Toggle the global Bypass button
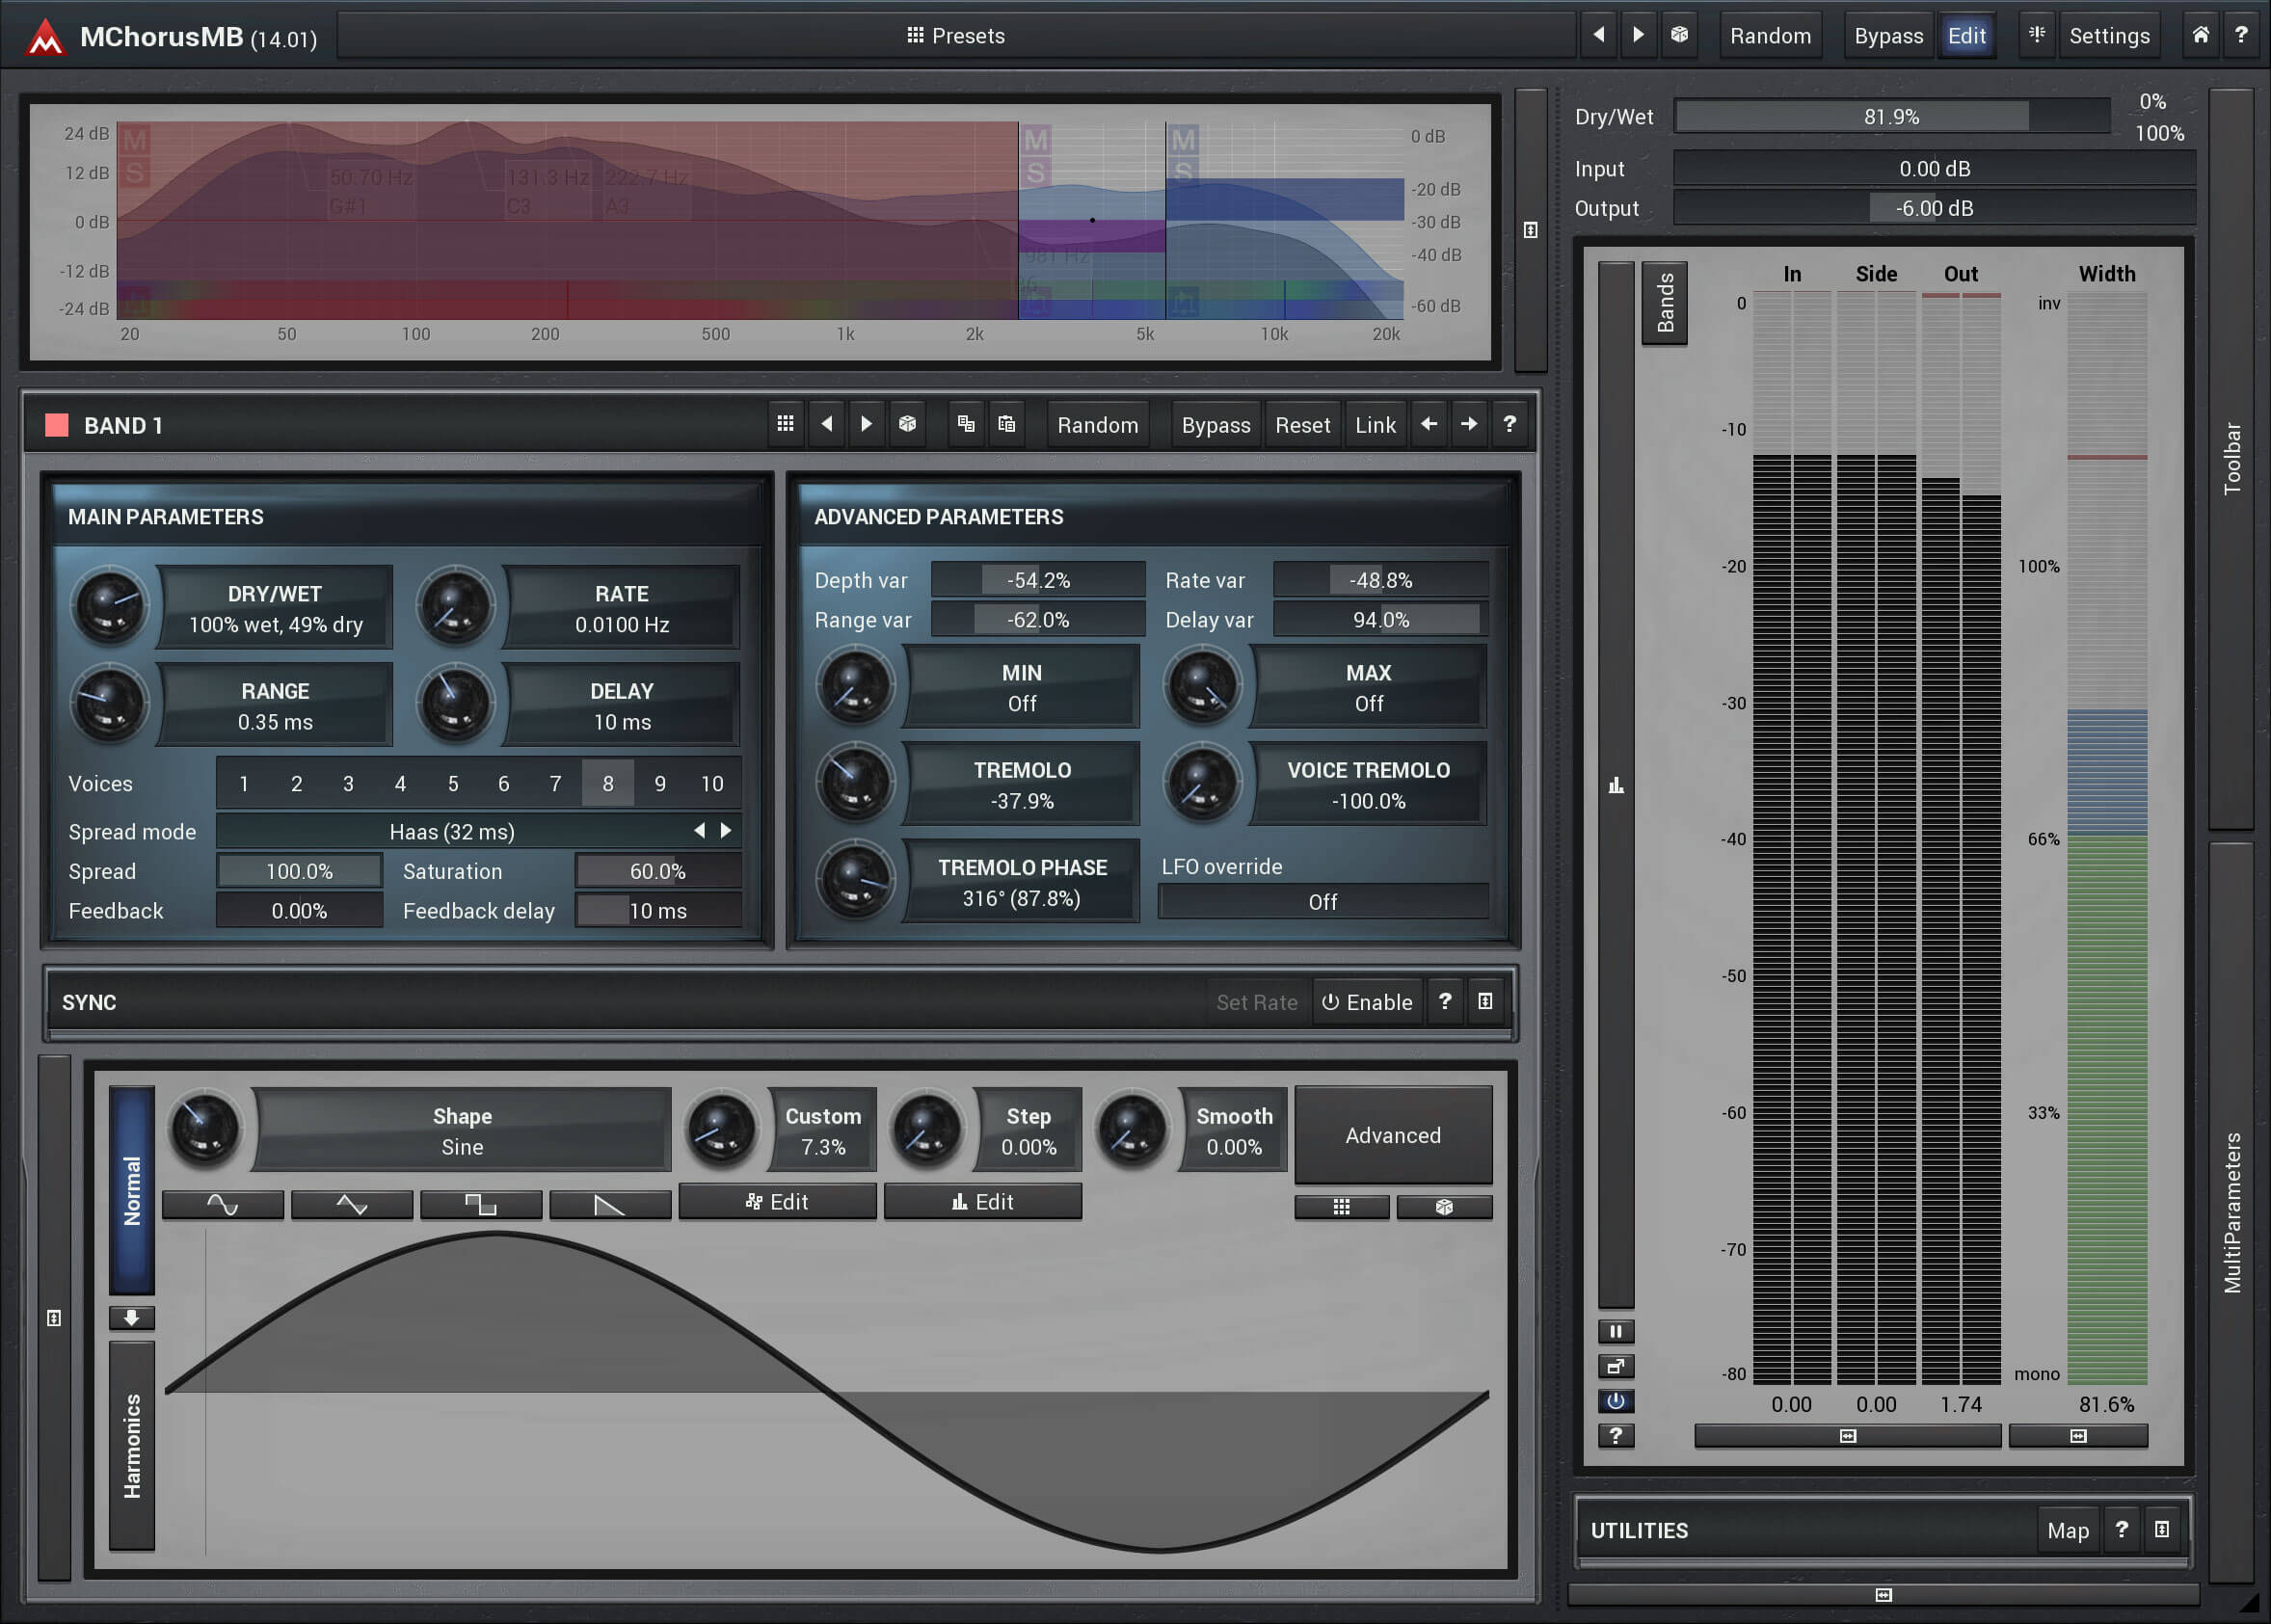2271x1624 pixels. [x=1888, y=35]
